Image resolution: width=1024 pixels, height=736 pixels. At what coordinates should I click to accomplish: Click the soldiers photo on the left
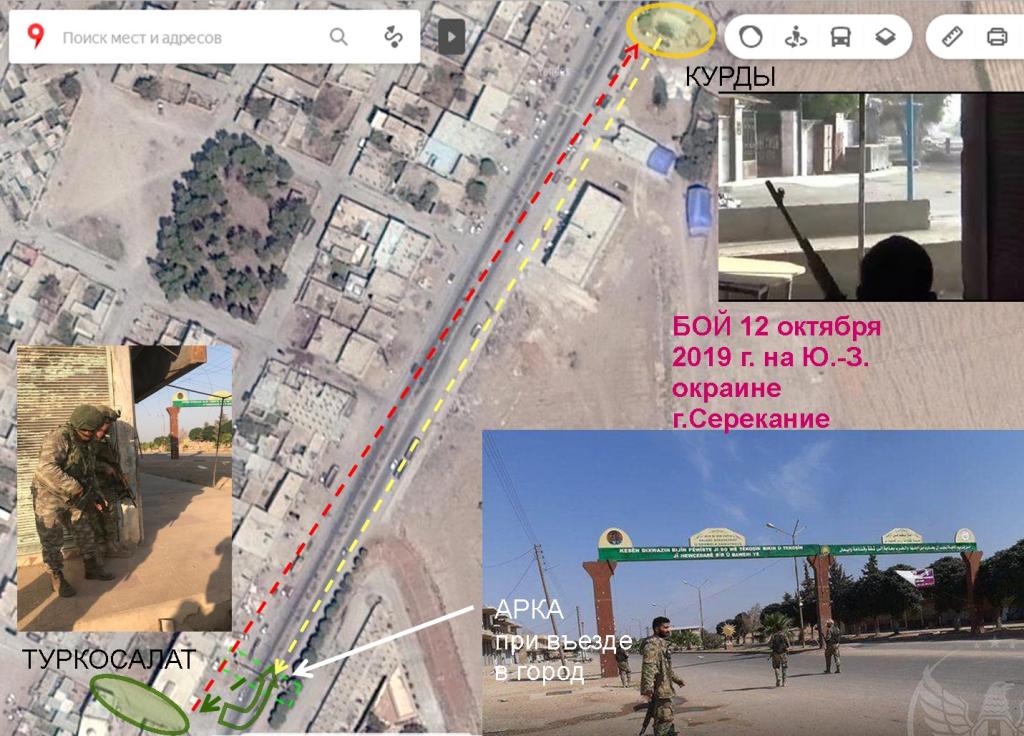click(x=124, y=488)
